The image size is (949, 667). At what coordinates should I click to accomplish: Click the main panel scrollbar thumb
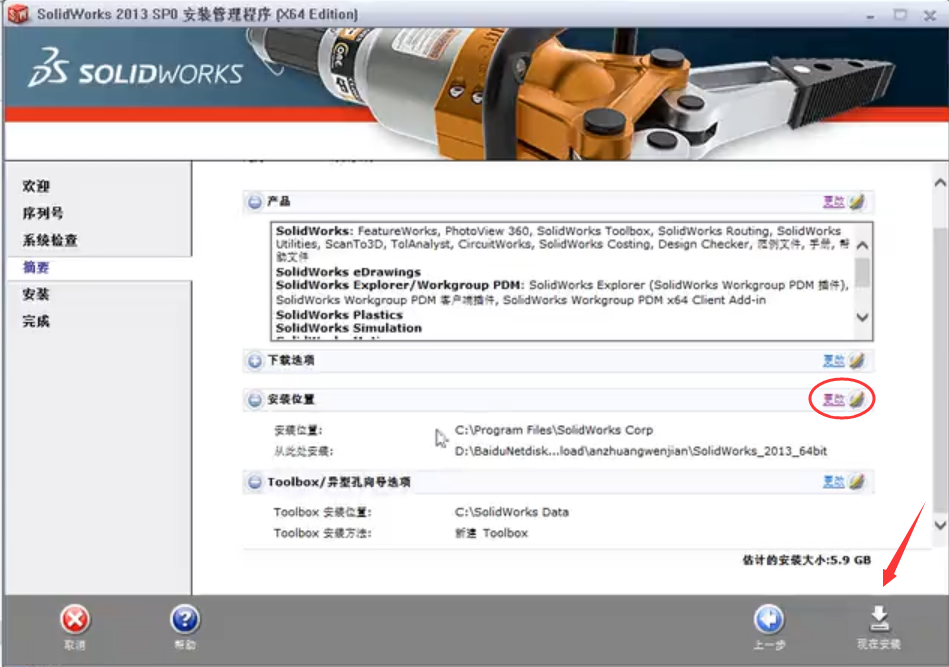tap(940, 370)
